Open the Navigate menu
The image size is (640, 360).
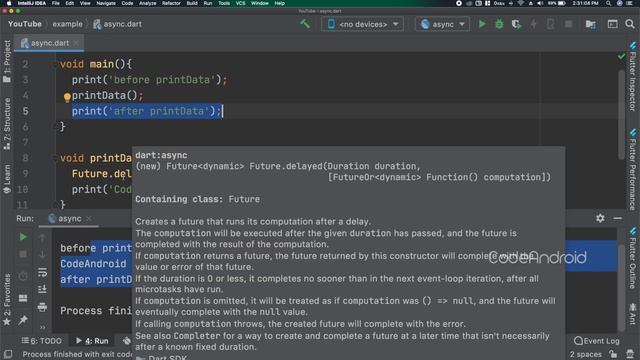point(106,3)
